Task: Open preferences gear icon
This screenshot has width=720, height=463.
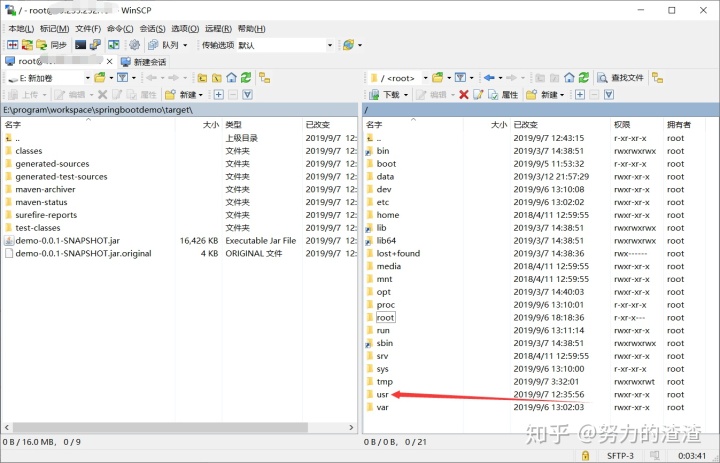Action: click(135, 45)
